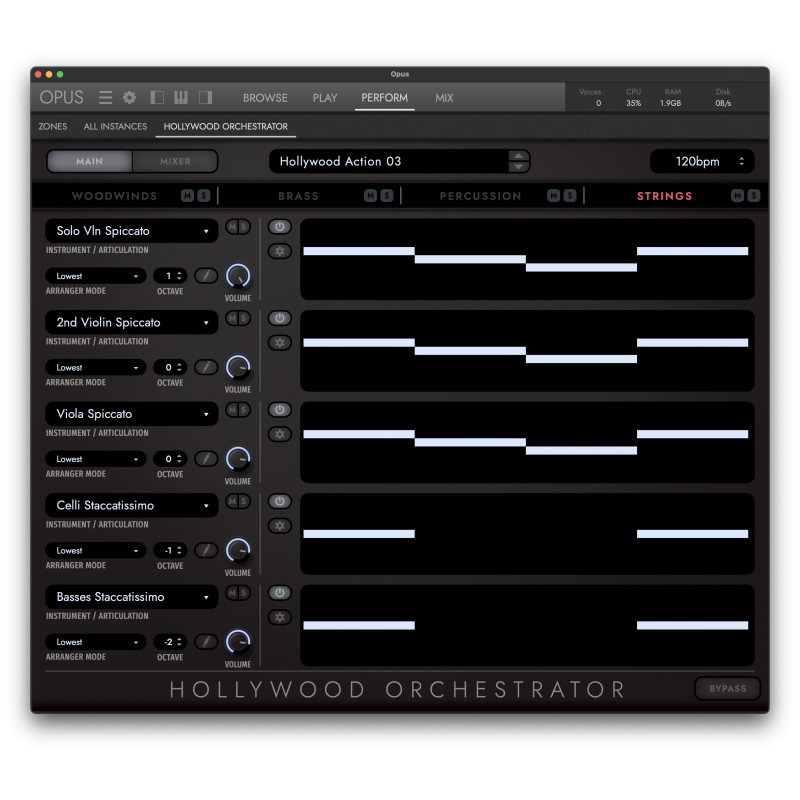Image resolution: width=800 pixels, height=800 pixels.
Task: Switch to the Main view
Action: coord(90,162)
